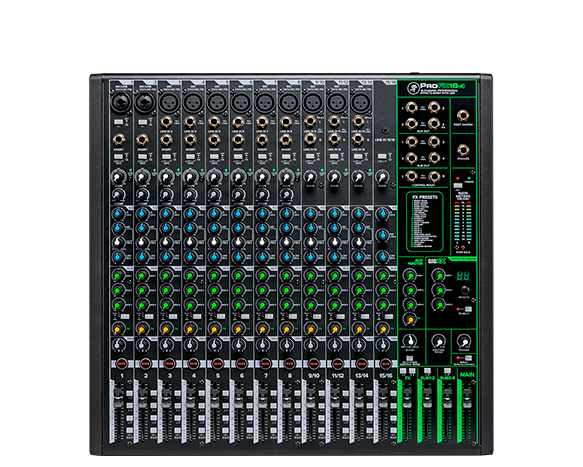Click channel 7 aux 1 green knob

pos(262,276)
